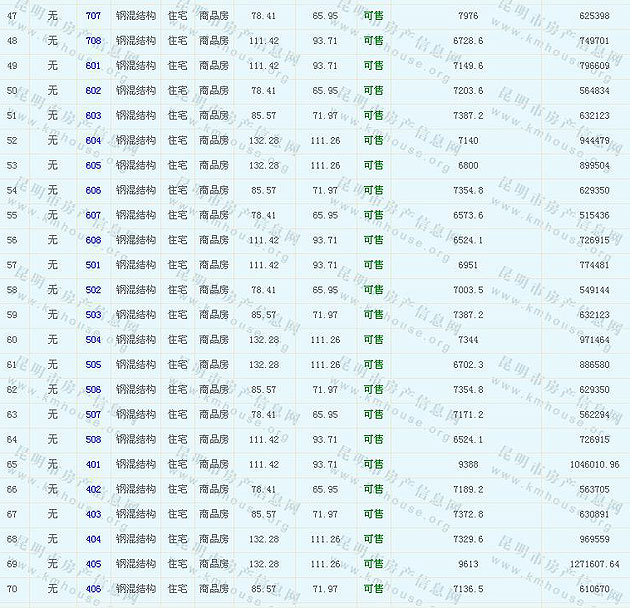
Task: Select room 602 link
Action: click(x=93, y=91)
